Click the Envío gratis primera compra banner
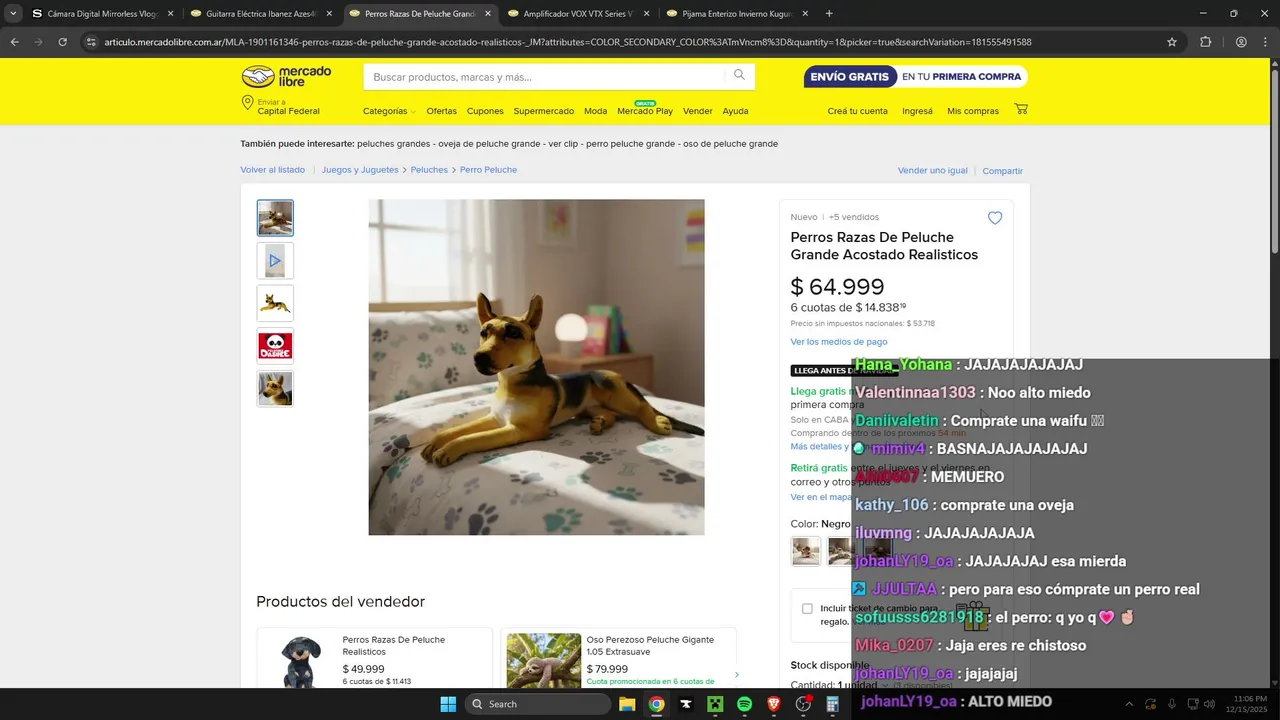The height and width of the screenshot is (720, 1280). (915, 77)
